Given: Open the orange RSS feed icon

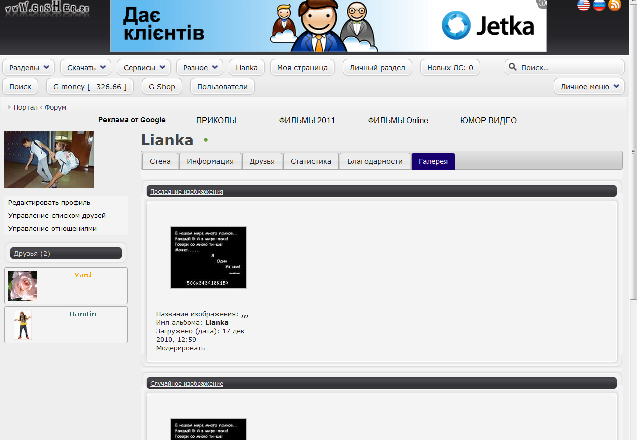Looking at the screenshot, I should [x=614, y=6].
